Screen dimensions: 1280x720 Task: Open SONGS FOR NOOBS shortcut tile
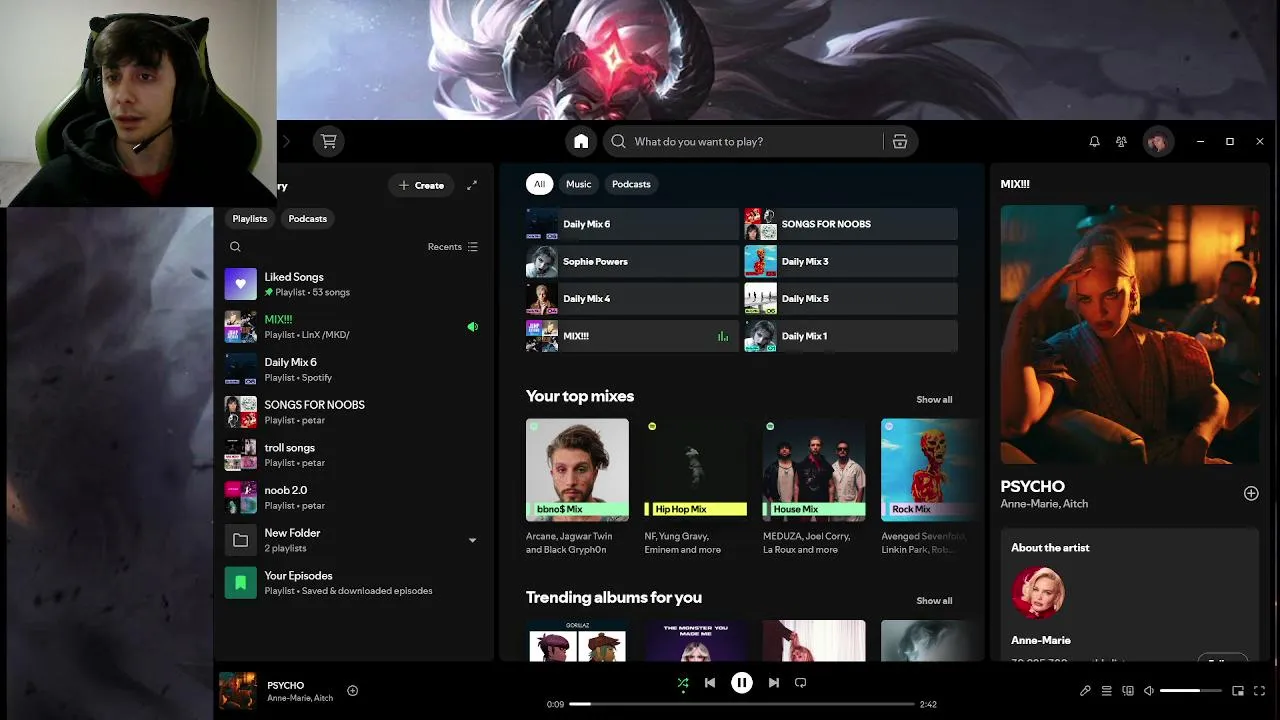(851, 224)
